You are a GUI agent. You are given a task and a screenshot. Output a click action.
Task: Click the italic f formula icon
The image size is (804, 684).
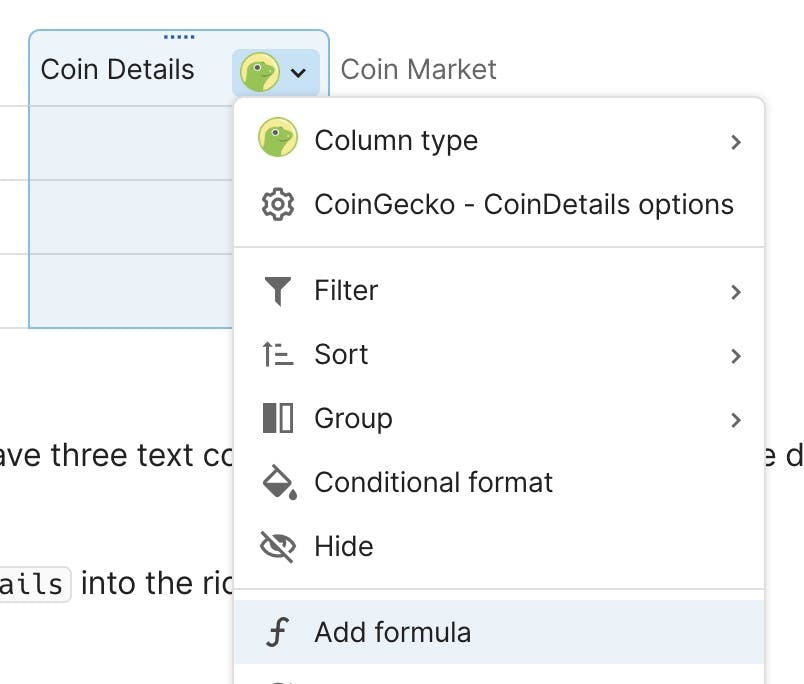[x=277, y=632]
